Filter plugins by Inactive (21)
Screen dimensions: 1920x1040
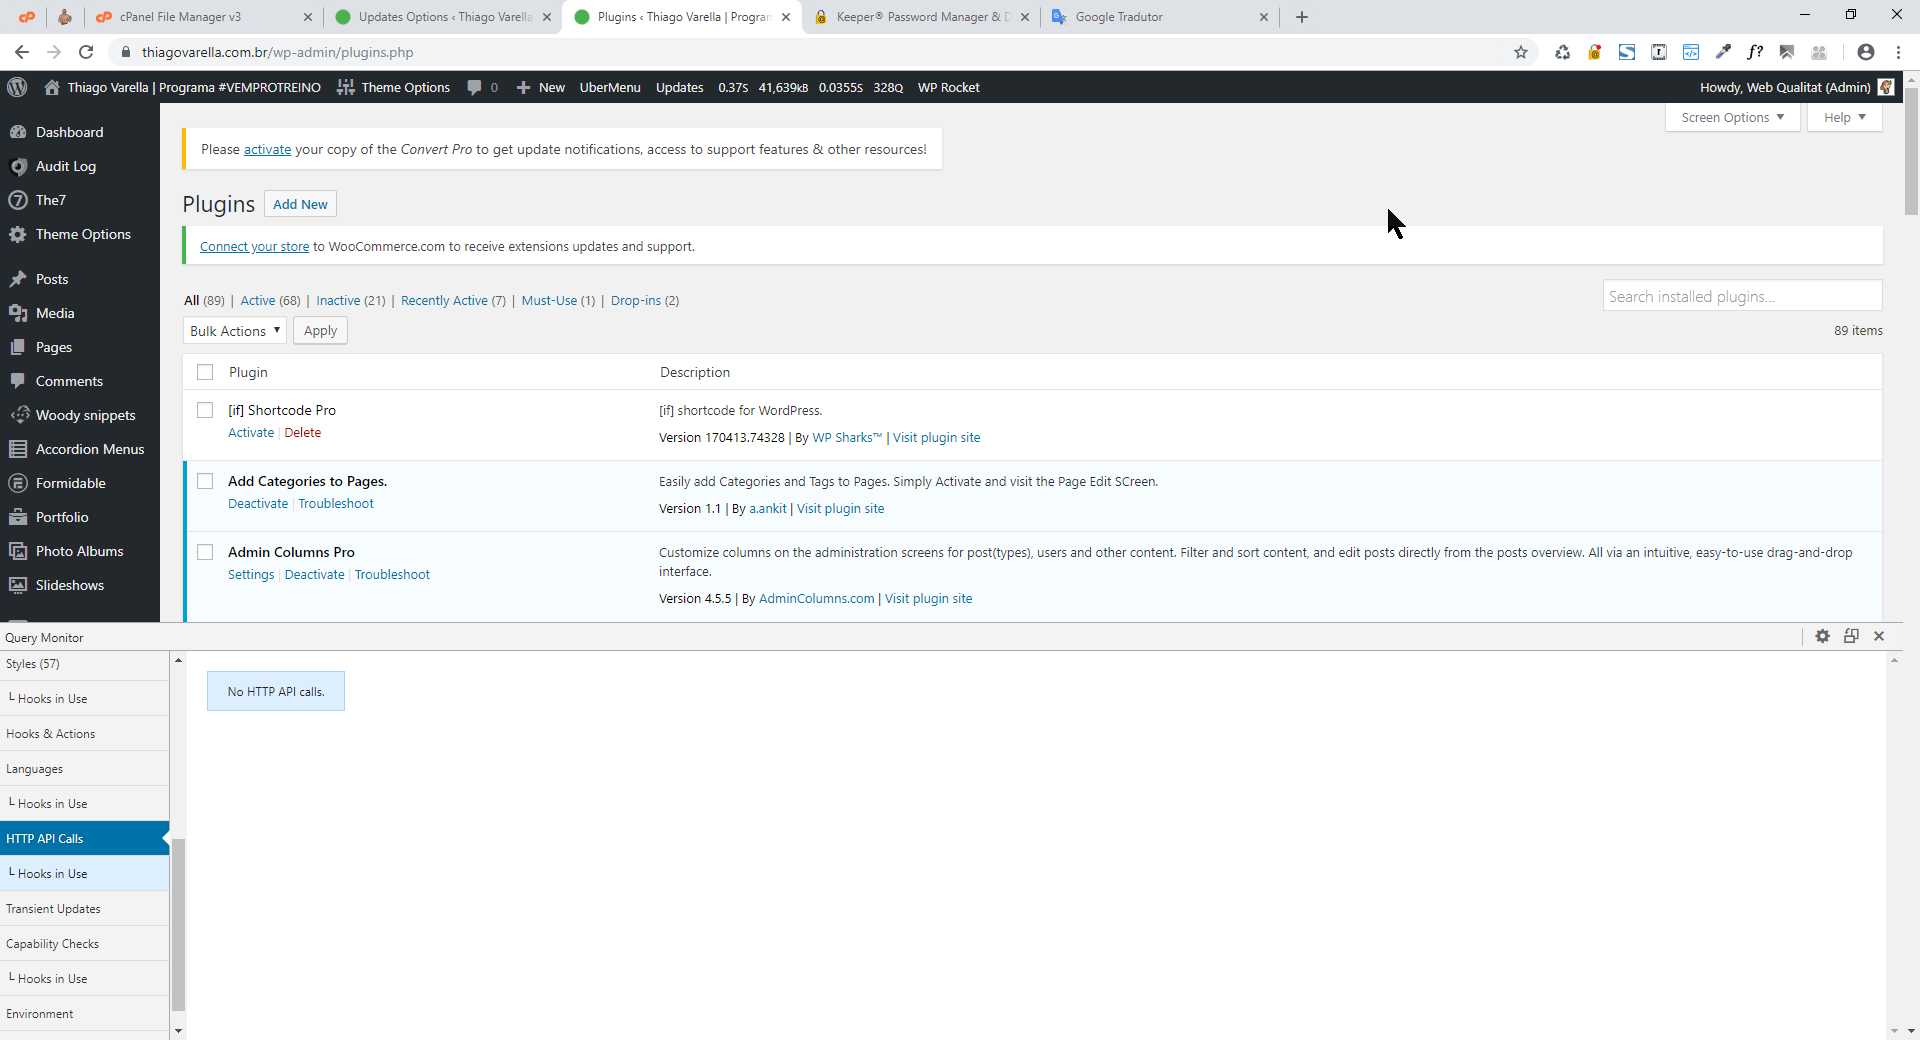coord(351,301)
